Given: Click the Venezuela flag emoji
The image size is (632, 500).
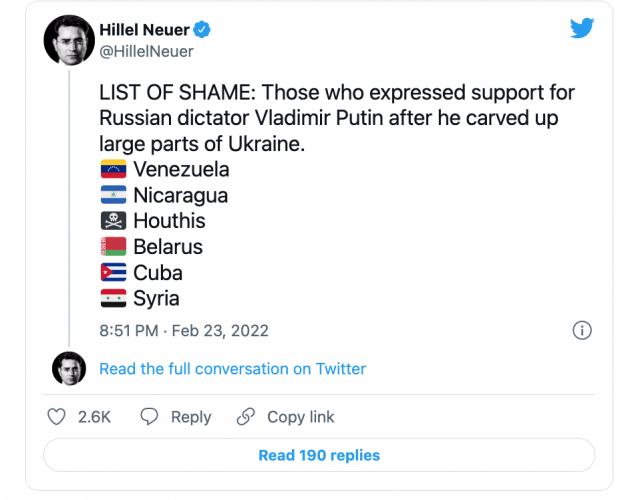Looking at the screenshot, I should coord(113,170).
